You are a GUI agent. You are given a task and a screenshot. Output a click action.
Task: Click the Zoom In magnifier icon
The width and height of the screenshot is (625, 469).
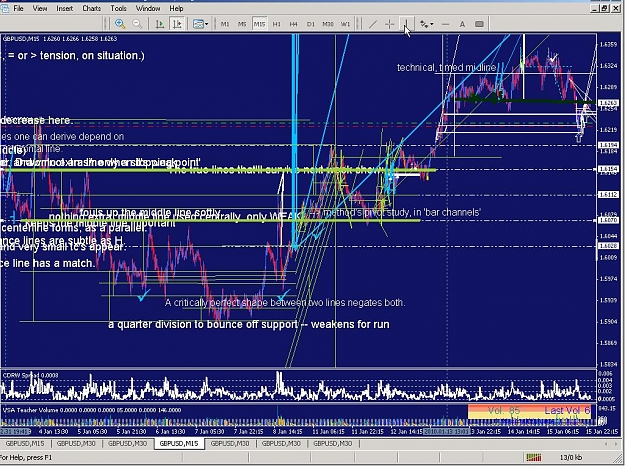(120, 24)
